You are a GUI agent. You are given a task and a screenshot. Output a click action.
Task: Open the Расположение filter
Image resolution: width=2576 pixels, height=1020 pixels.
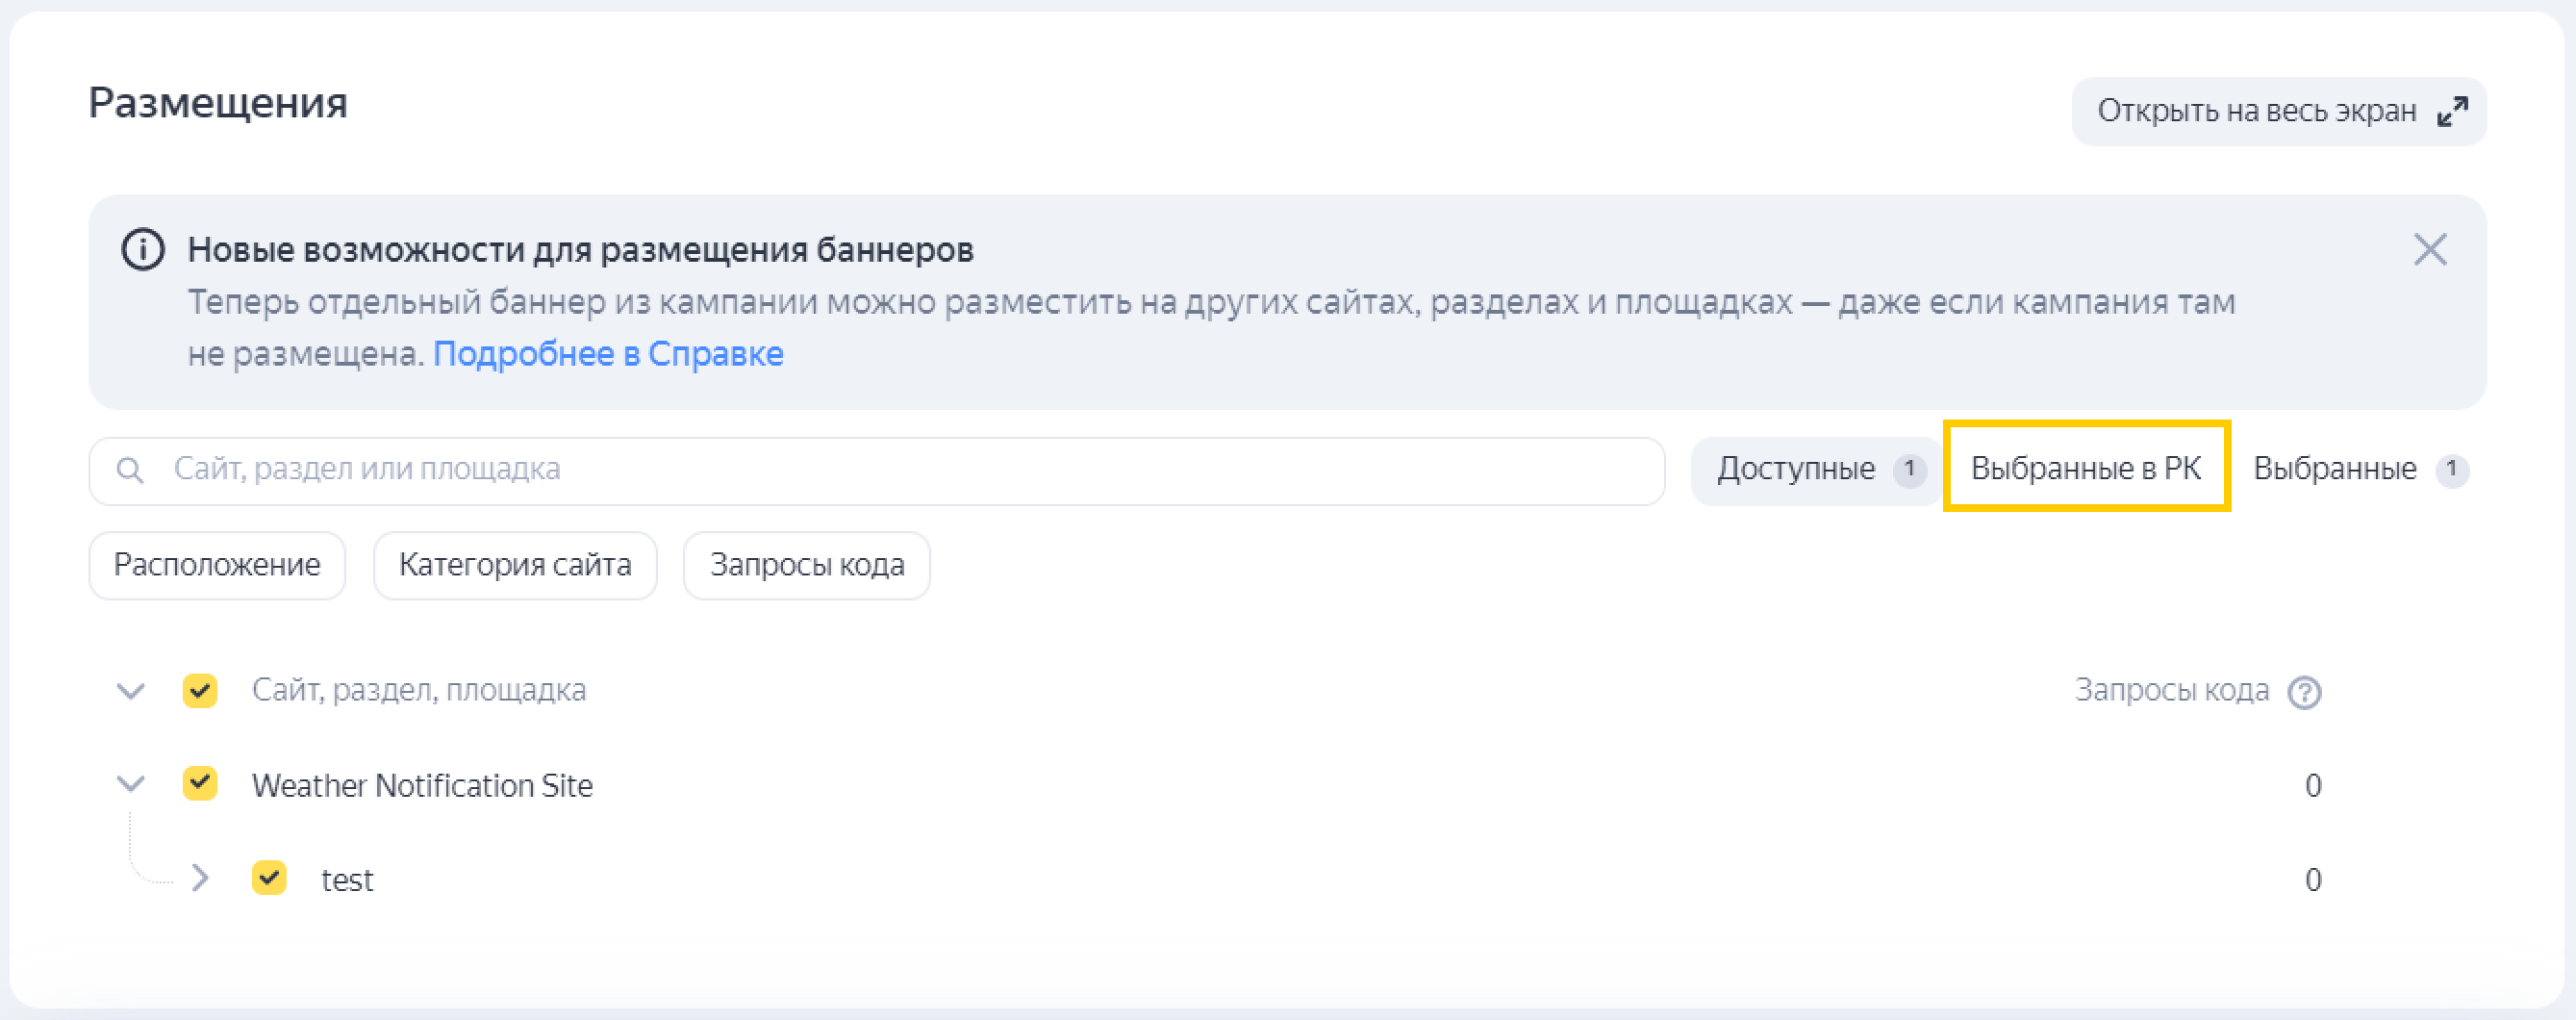tap(217, 565)
